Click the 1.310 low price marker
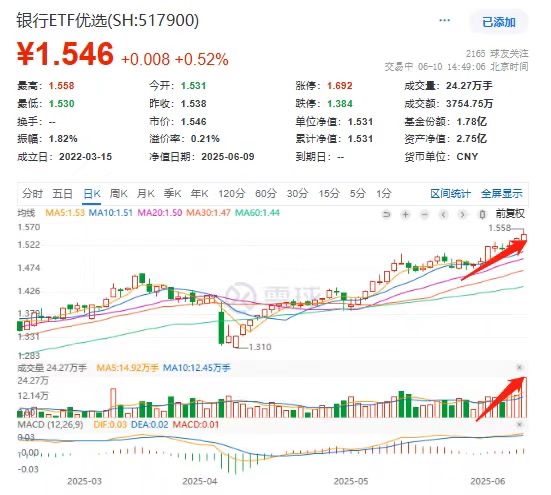The height and width of the screenshot is (495, 551). coord(260,347)
